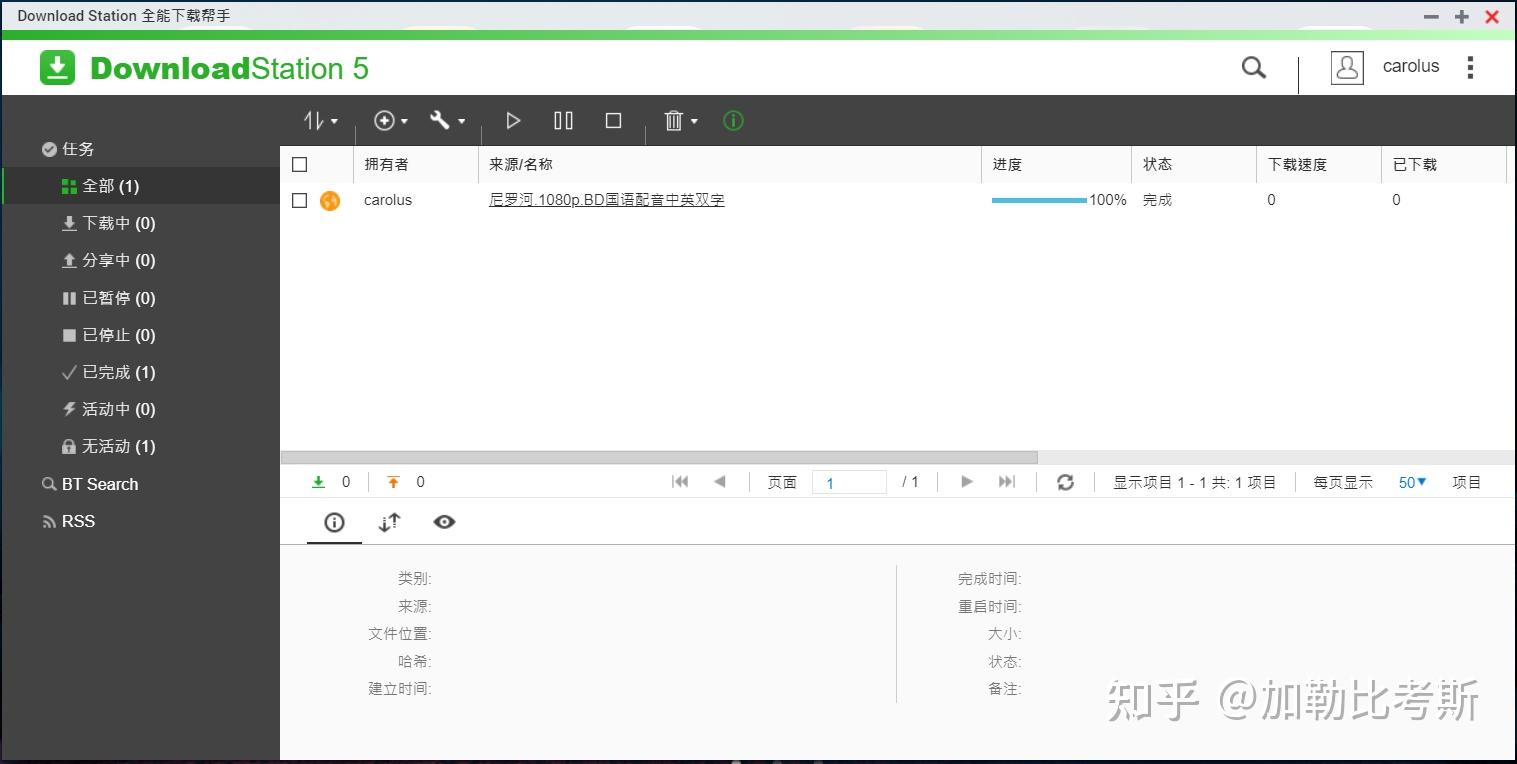
Task: Expand the delete options dropdown arrow
Action: click(693, 121)
